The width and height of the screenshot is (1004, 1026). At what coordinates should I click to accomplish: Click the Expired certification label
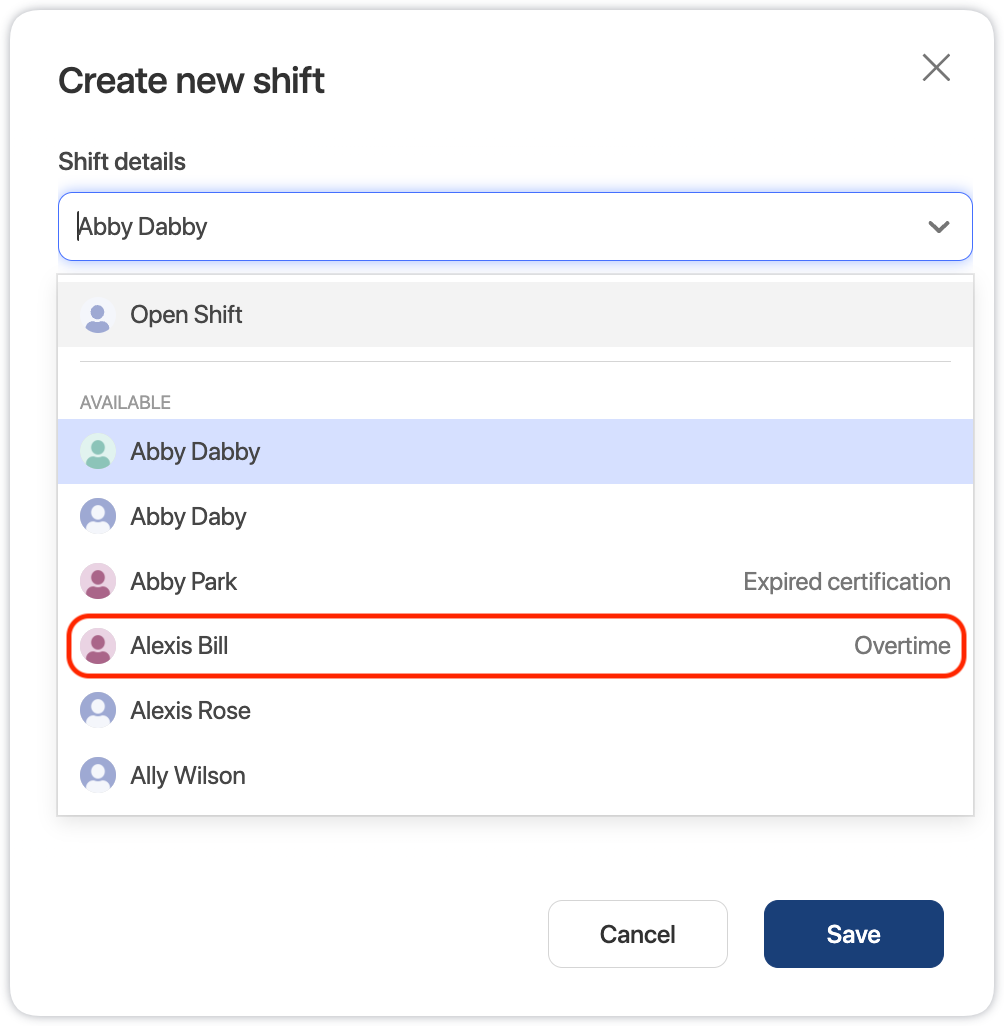click(x=846, y=582)
